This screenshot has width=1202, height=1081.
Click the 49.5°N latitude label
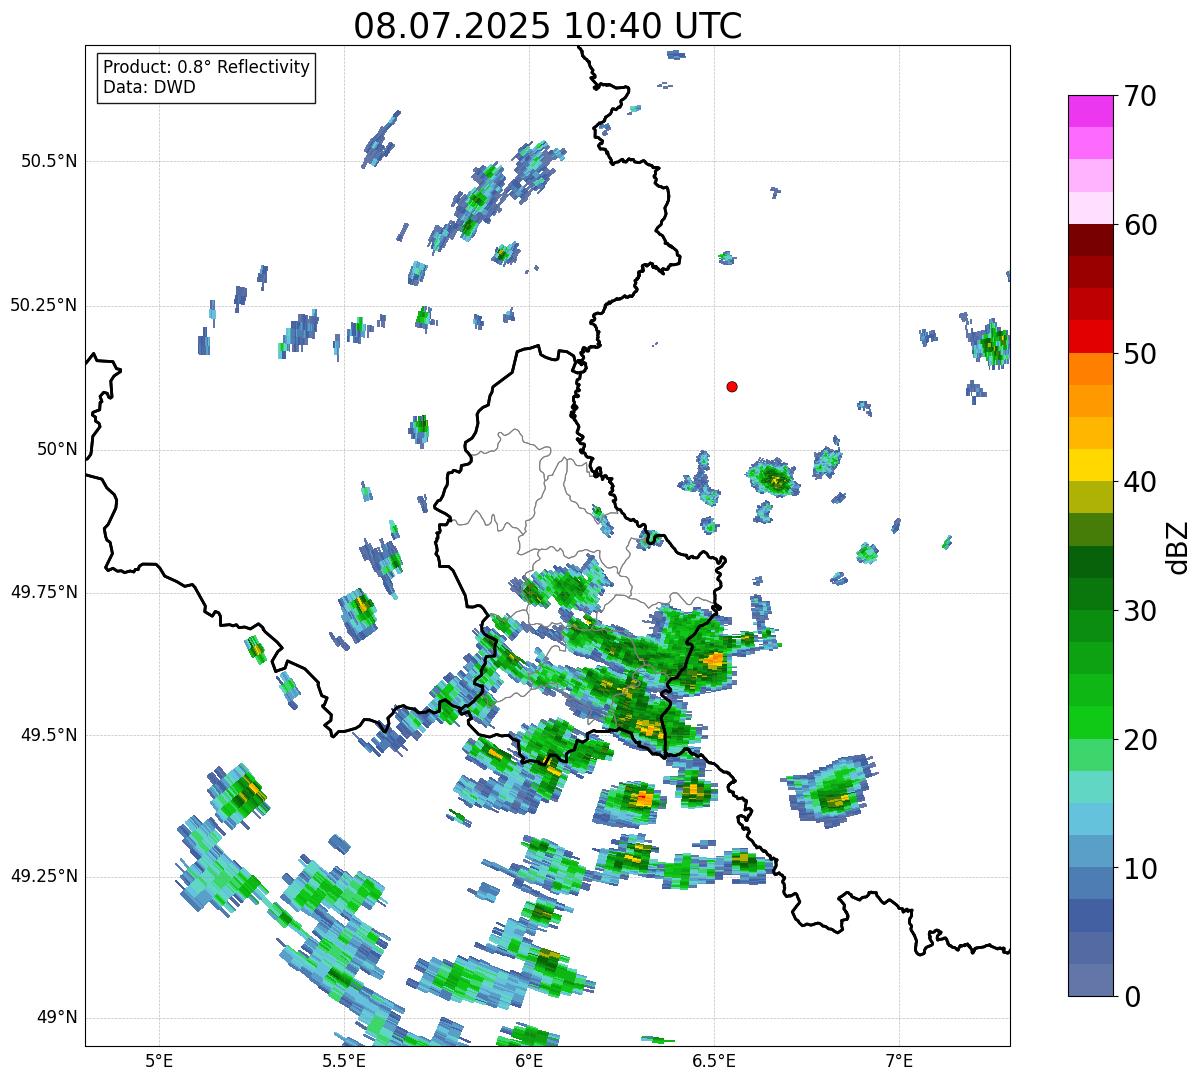pos(49,735)
